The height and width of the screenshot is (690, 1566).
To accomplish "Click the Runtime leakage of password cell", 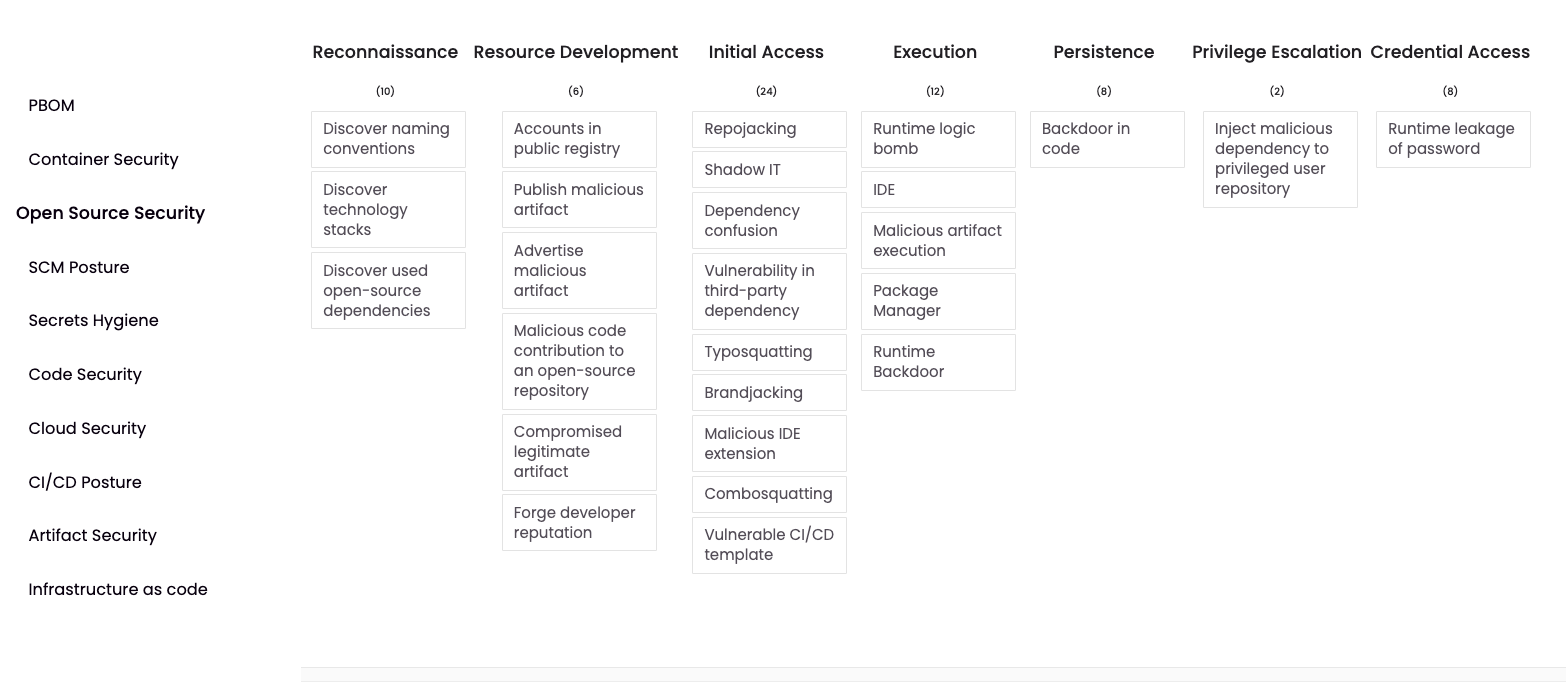I will point(1452,139).
